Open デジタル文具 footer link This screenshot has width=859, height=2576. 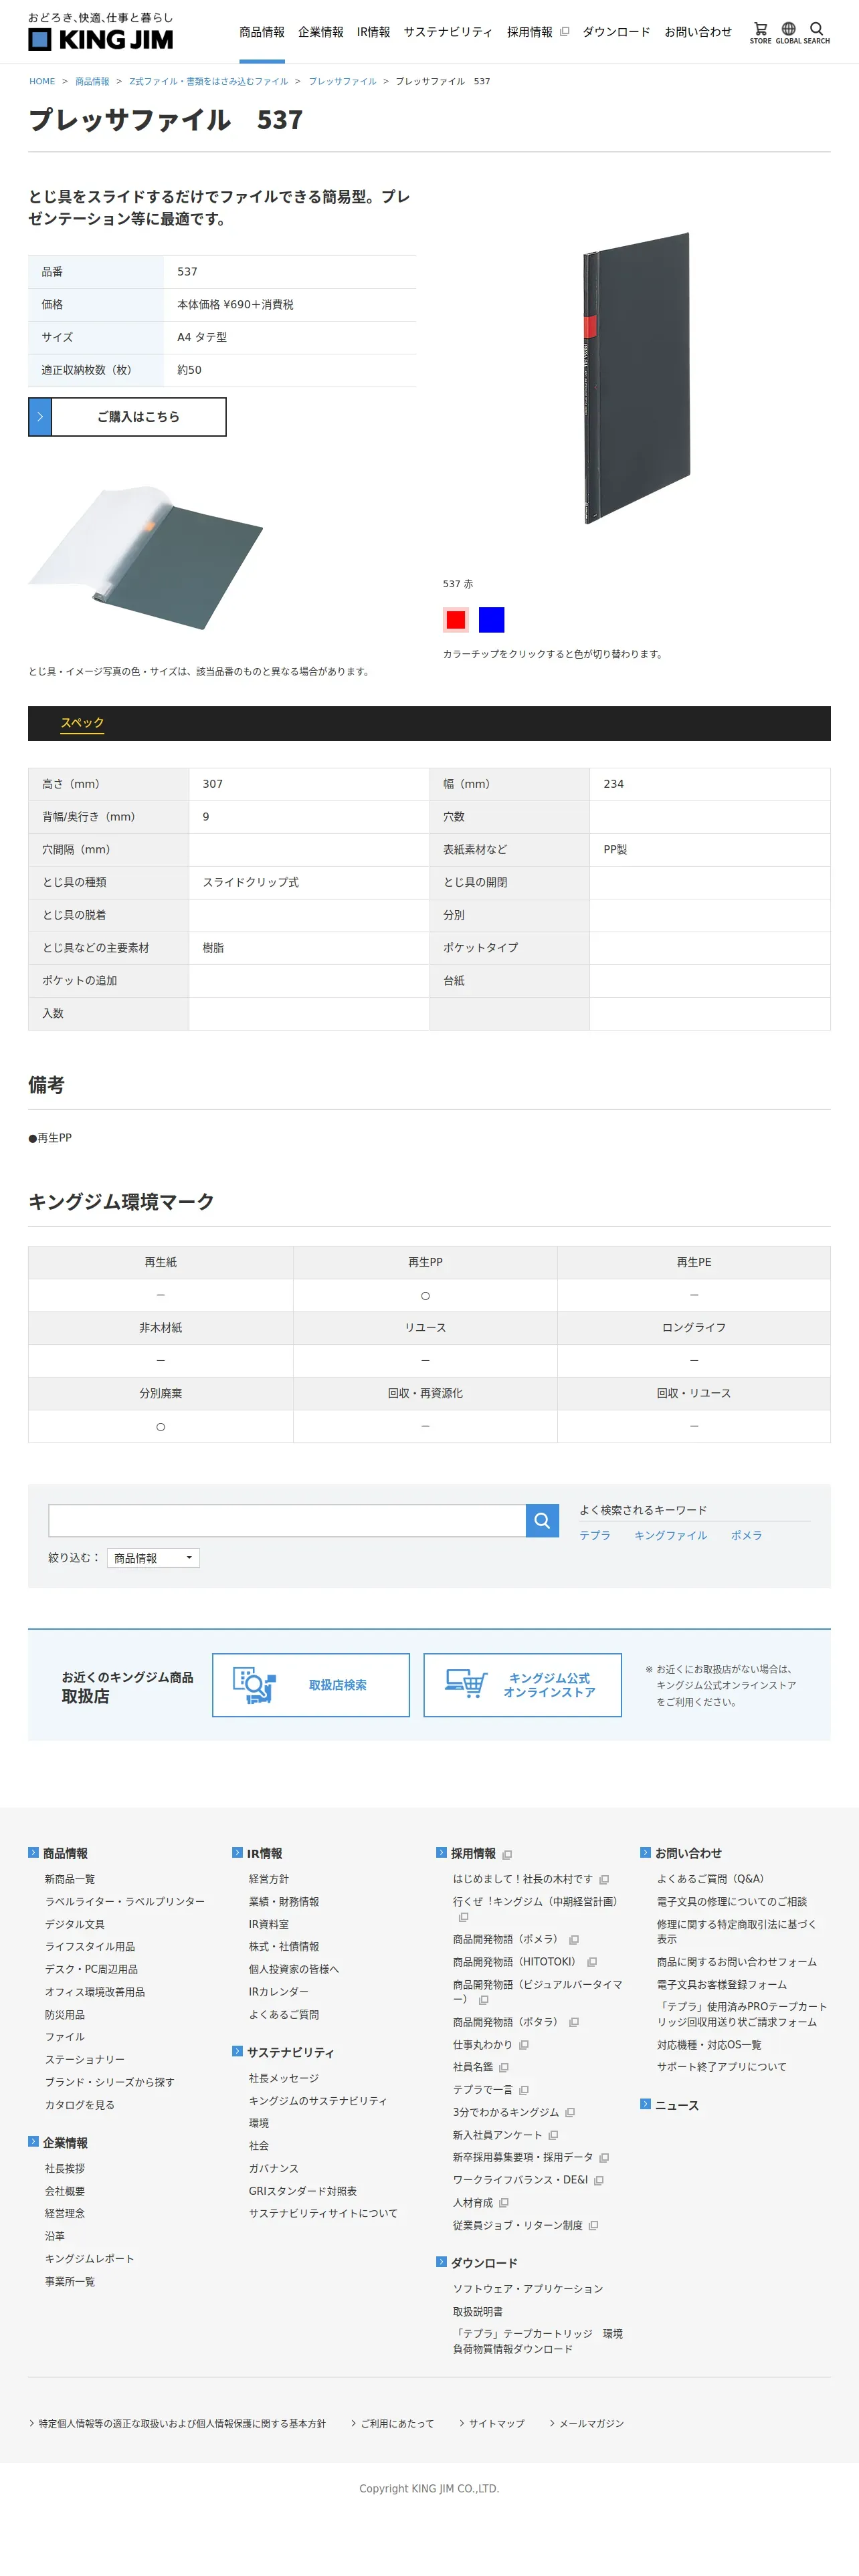74,1924
